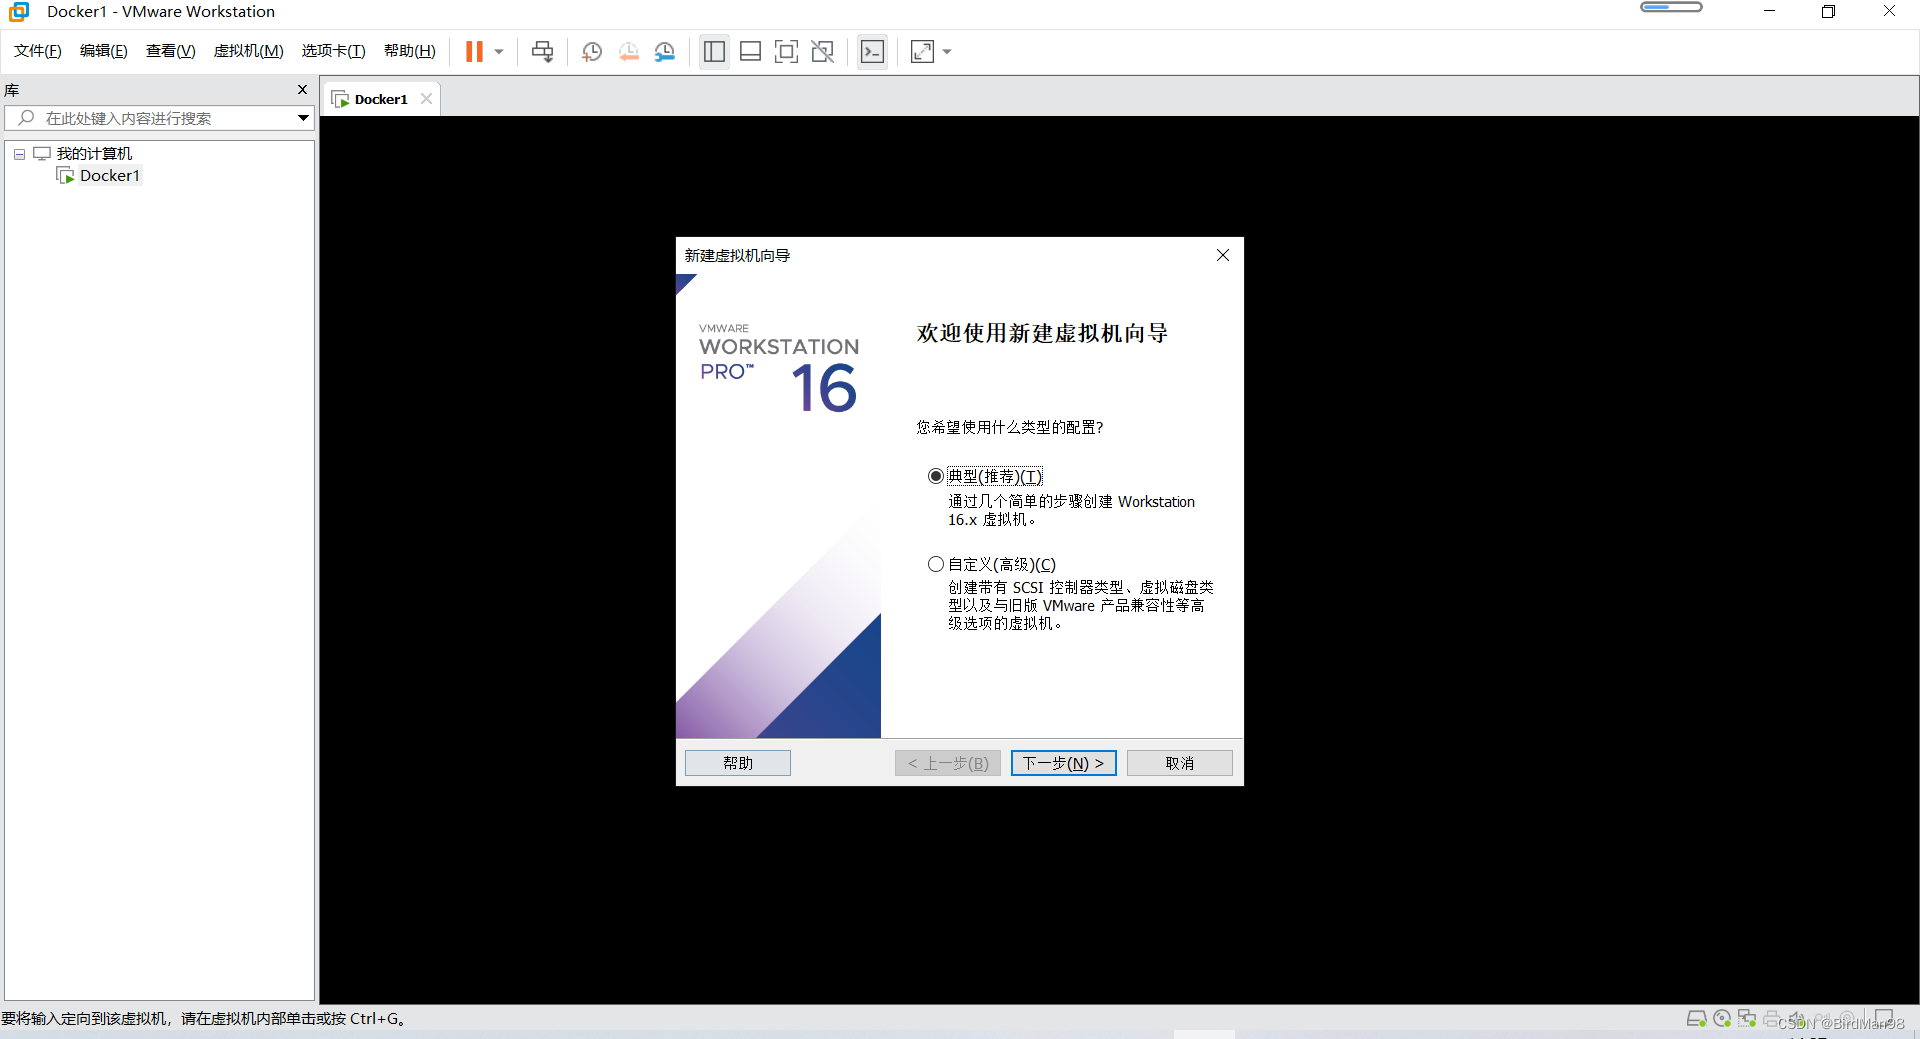The image size is (1920, 1039).
Task: Close the Docker1 tab
Action: 427,98
